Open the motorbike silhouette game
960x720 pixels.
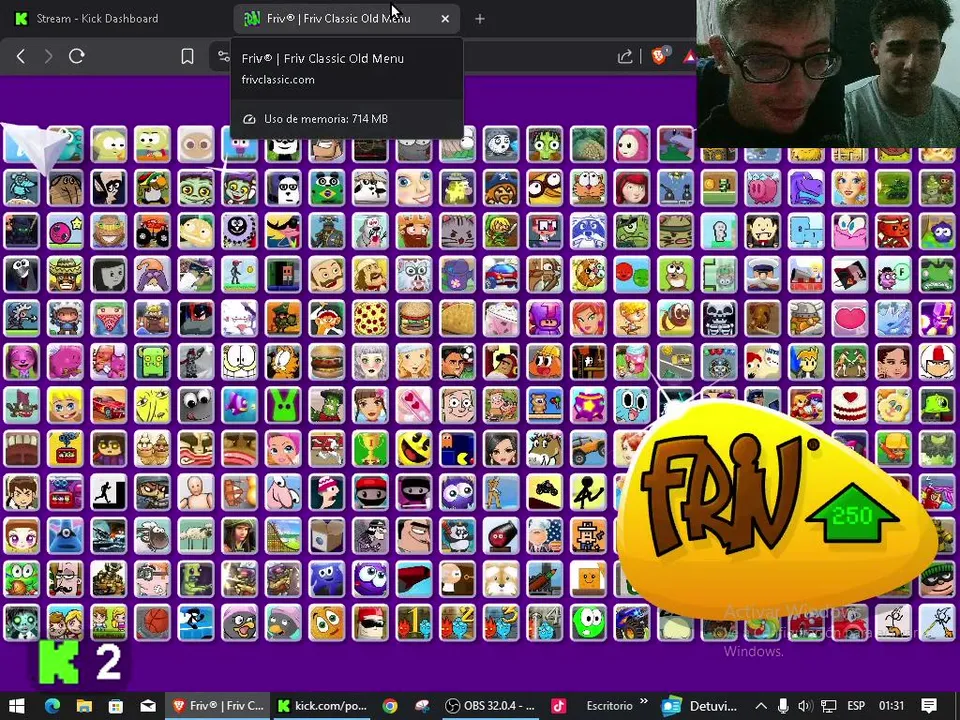[545, 492]
